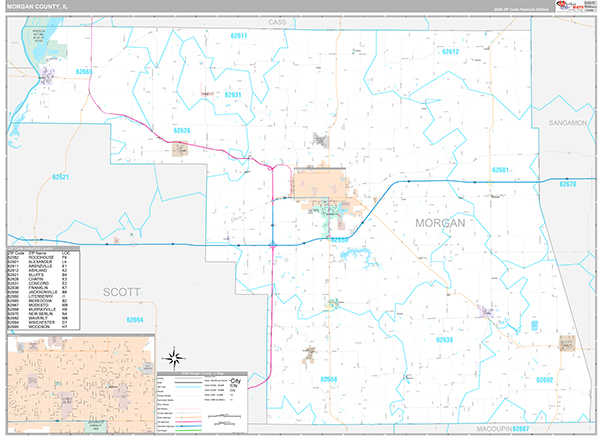Click the pink US Highways swatch in legend
The width and height of the screenshot is (600, 436).
point(189,422)
